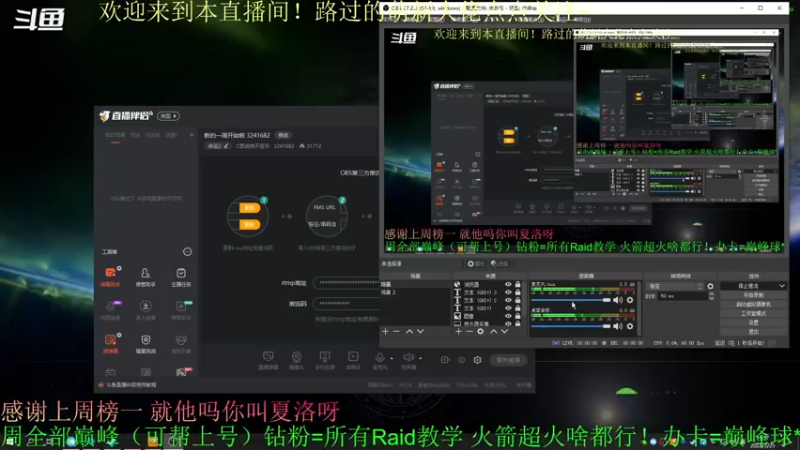Add the 摄像头 camera source

(x=296, y=360)
